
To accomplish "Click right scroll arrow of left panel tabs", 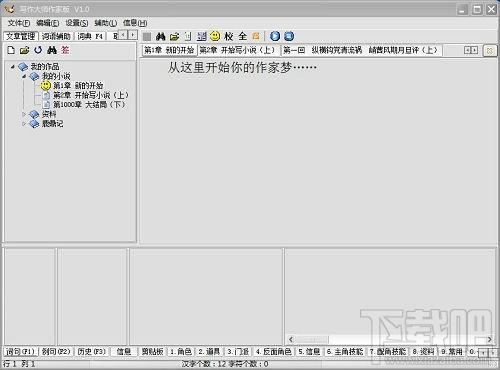I will point(133,35).
